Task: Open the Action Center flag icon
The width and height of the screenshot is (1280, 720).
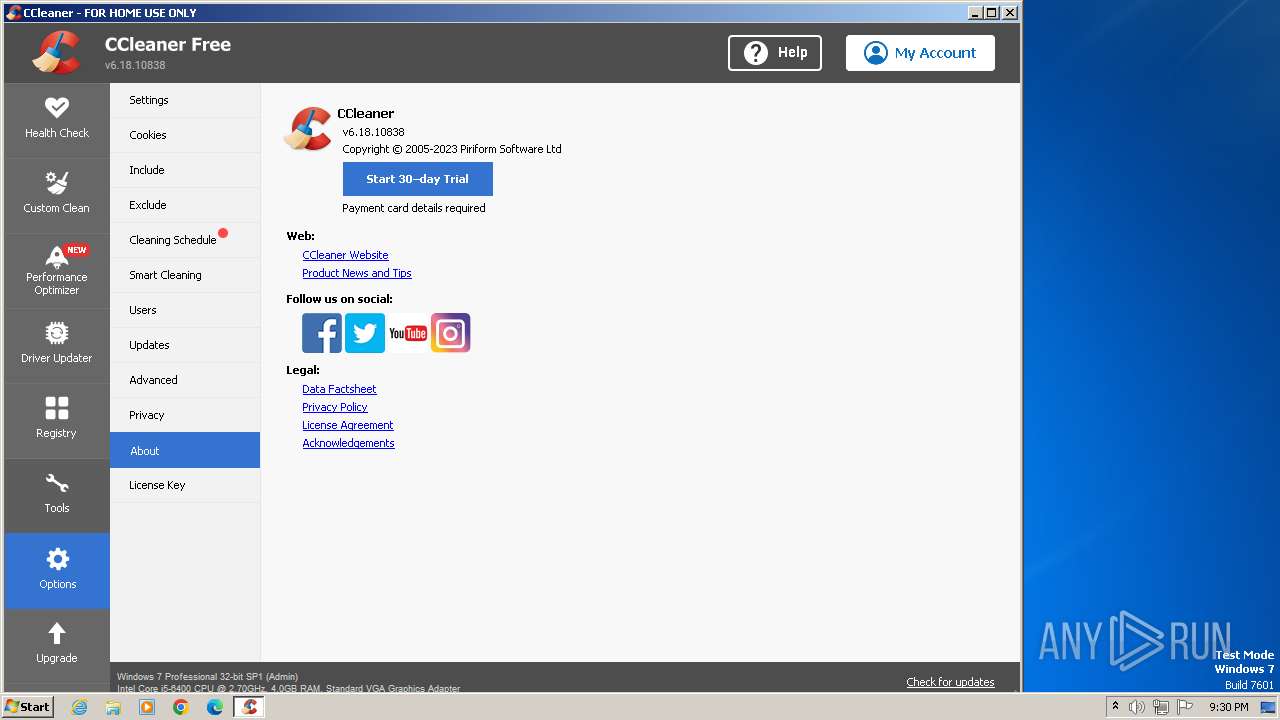Action: click(x=1185, y=707)
